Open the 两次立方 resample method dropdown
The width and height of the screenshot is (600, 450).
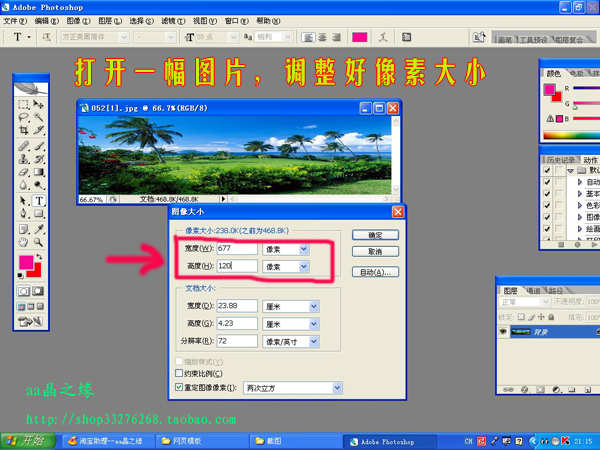tap(337, 388)
